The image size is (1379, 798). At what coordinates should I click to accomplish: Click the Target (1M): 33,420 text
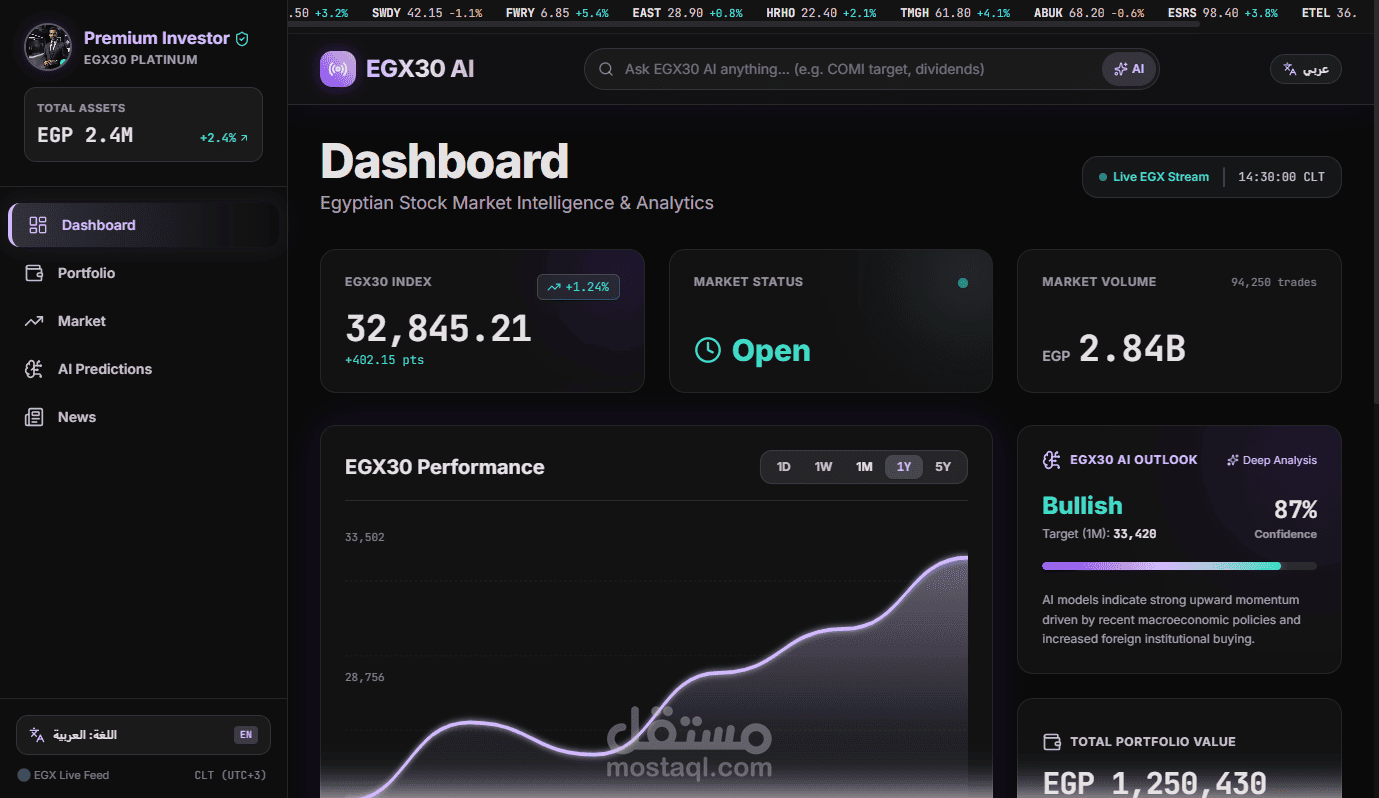pos(1099,534)
